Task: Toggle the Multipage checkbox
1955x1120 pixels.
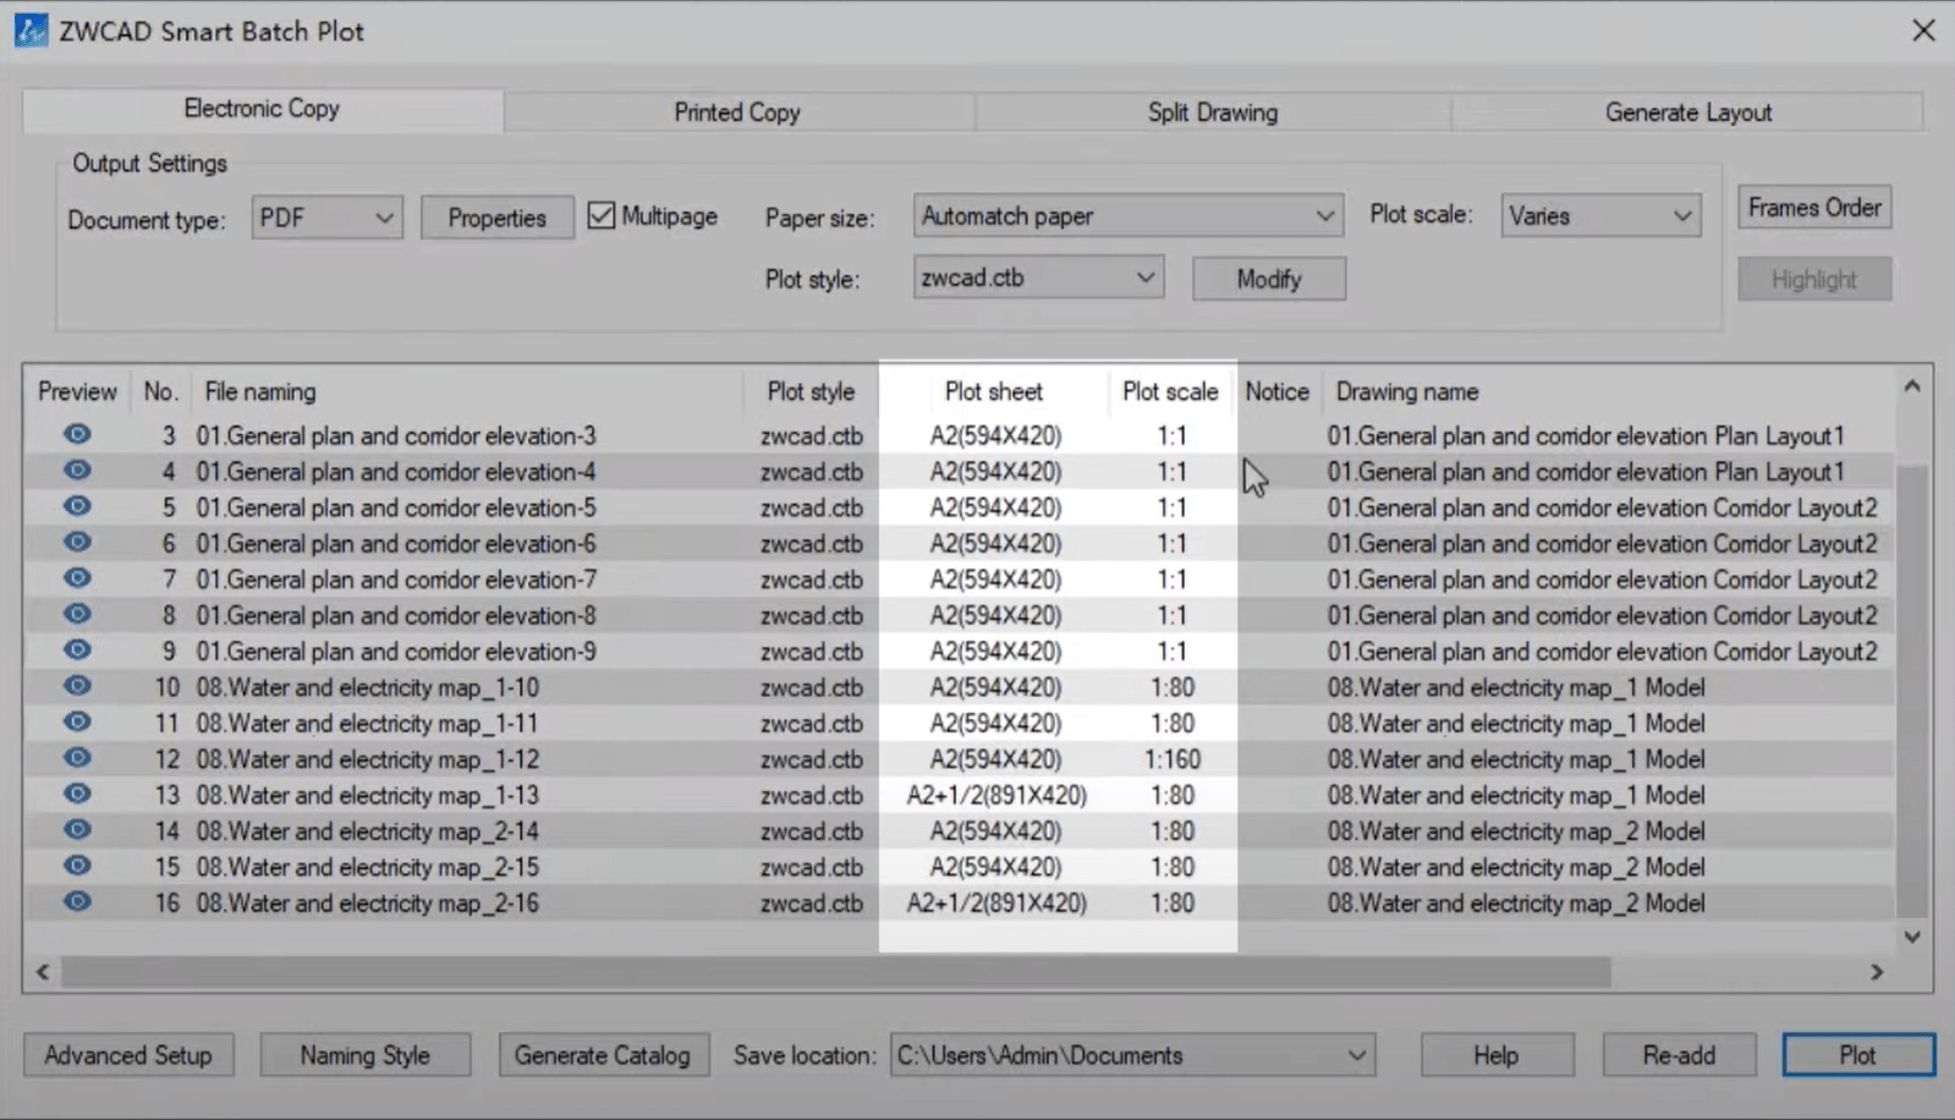Action: pos(601,216)
